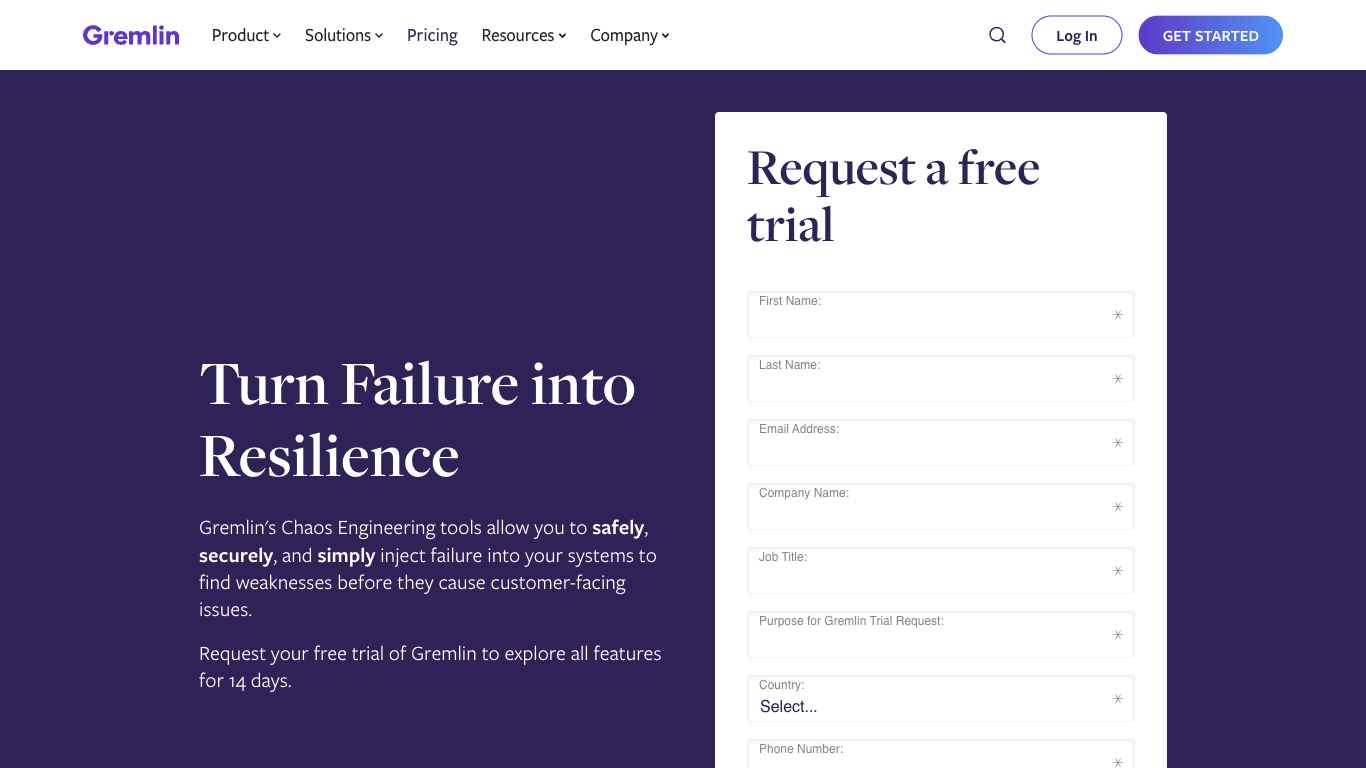The width and height of the screenshot is (1366, 768).
Task: Click the 'Request a free trial' heading
Action: [x=894, y=196]
